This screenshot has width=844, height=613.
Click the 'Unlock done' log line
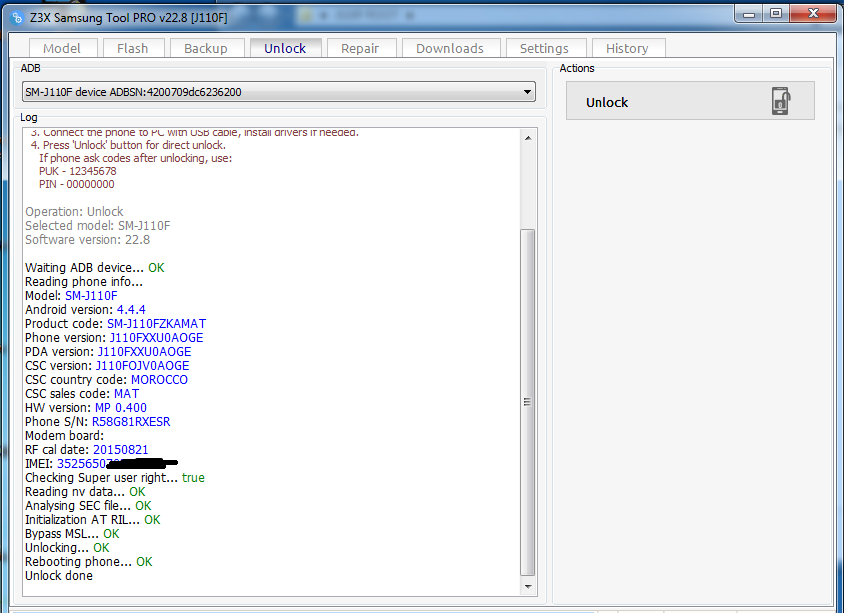[59, 575]
